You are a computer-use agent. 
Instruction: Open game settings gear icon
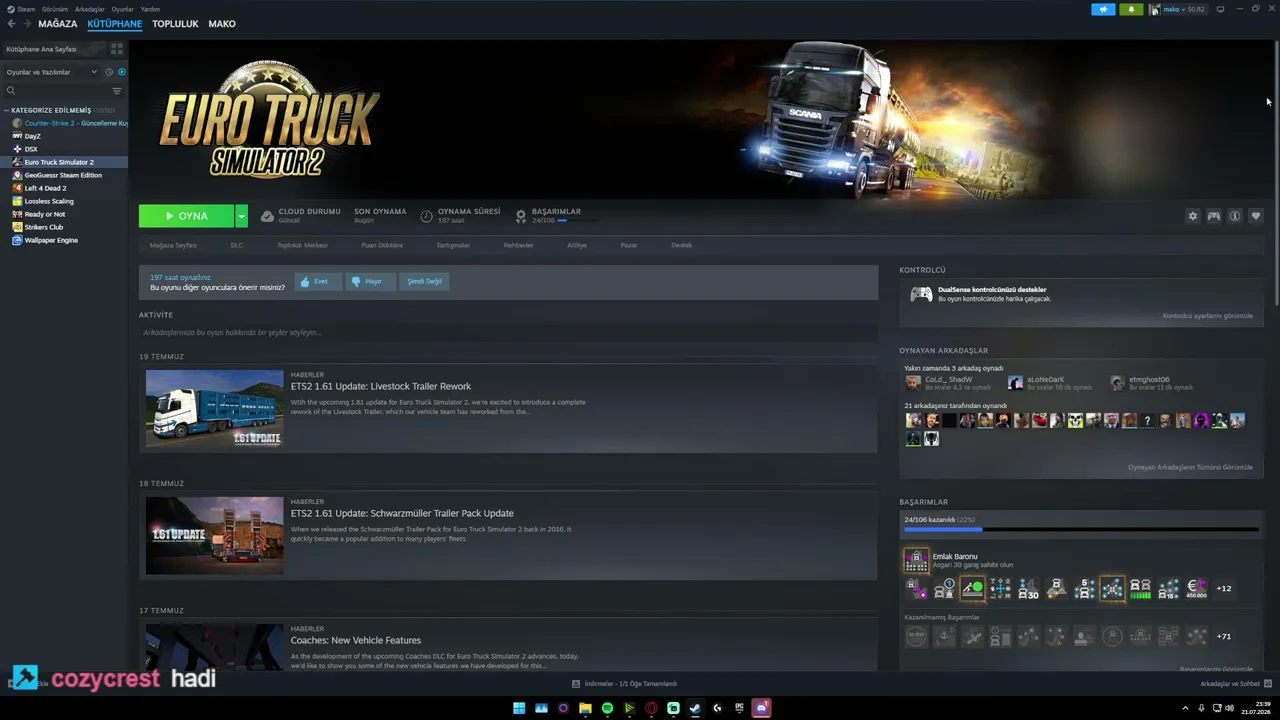(x=1192, y=216)
